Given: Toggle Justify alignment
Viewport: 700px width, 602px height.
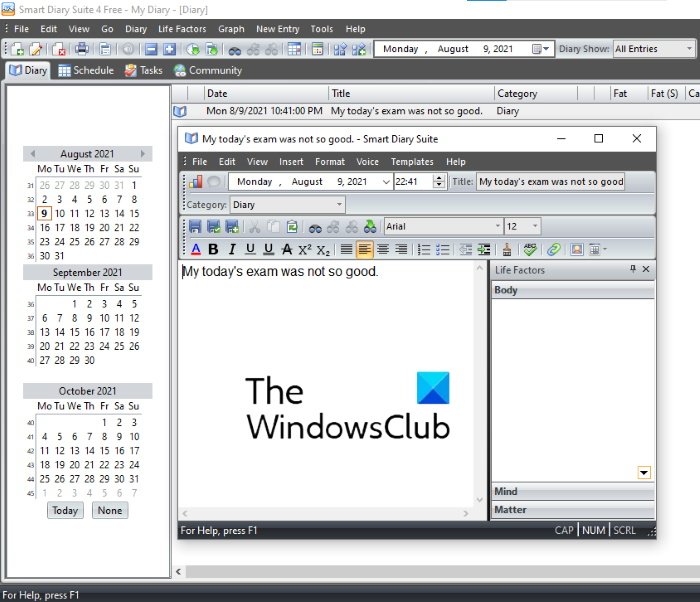Looking at the screenshot, I should click(x=346, y=249).
